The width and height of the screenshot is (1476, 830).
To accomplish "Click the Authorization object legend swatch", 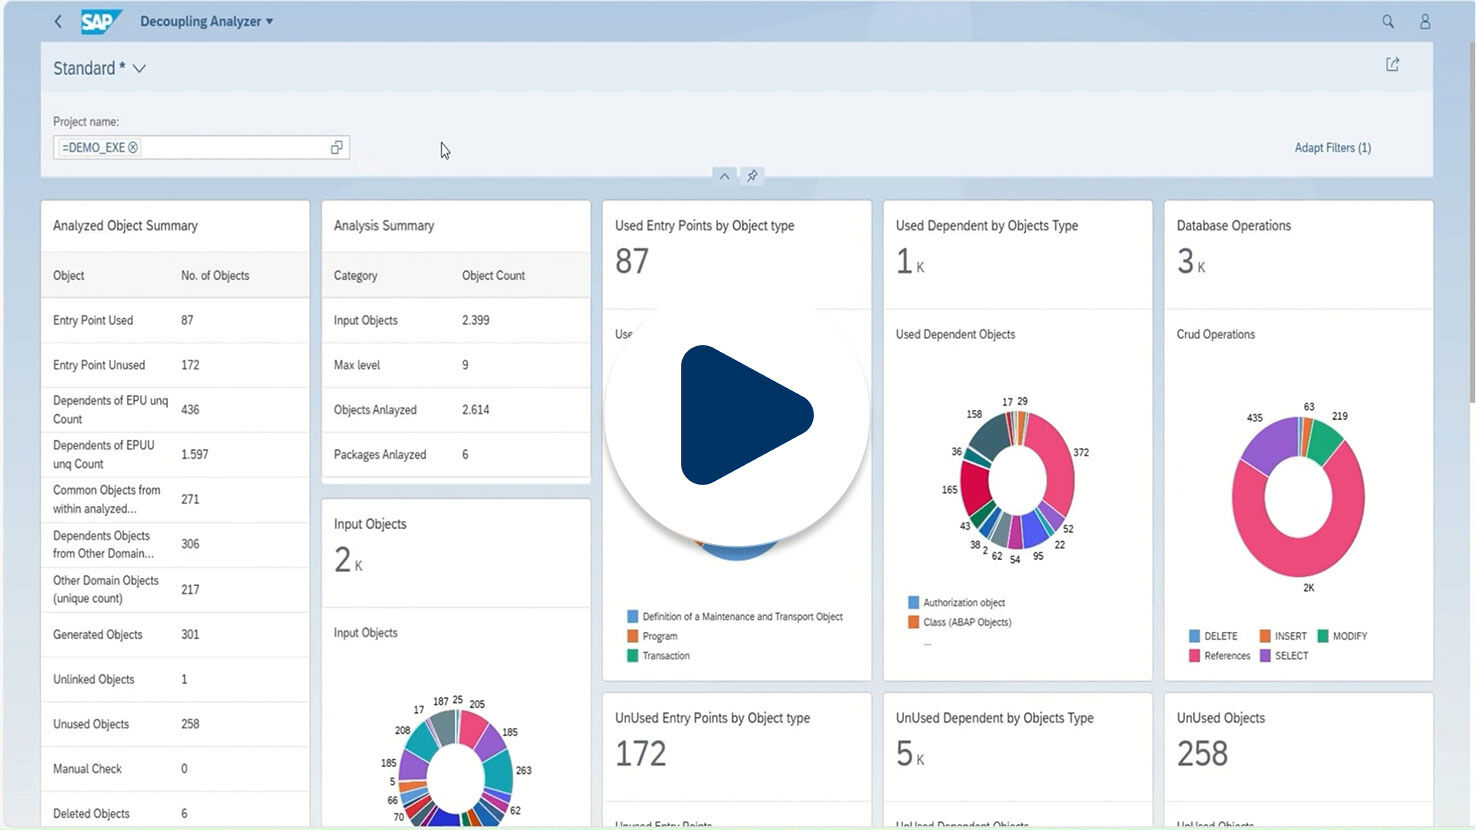I will pos(914,603).
